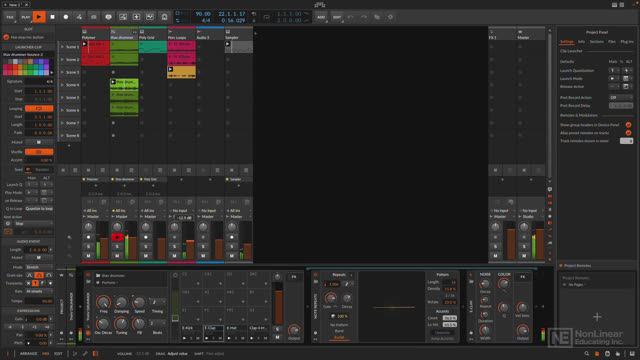Image resolution: width=640 pixels, height=360 pixels.
Task: Switch to EDIT view
Action: 58,354
